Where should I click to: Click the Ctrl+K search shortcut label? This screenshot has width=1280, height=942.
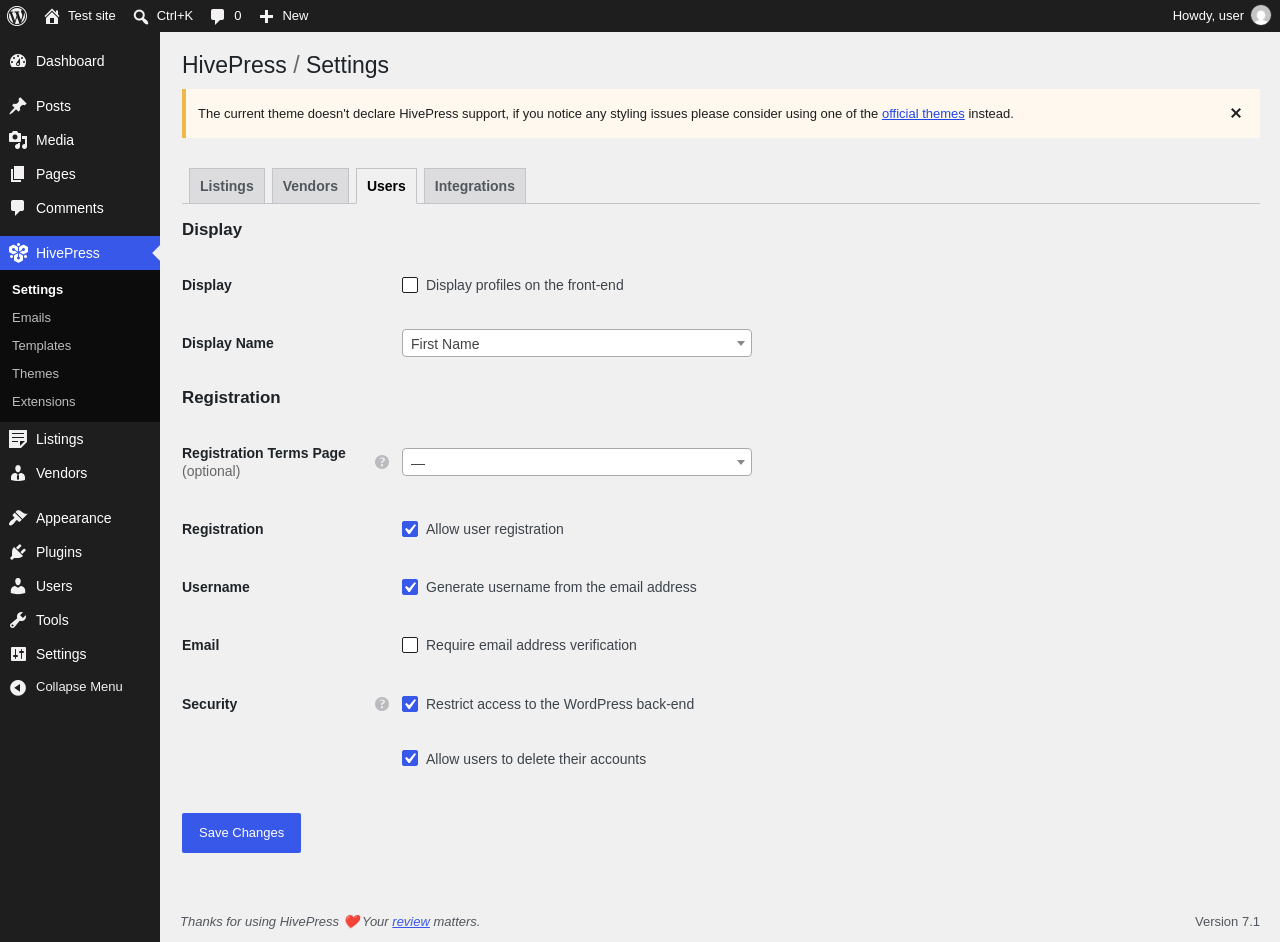click(x=175, y=16)
